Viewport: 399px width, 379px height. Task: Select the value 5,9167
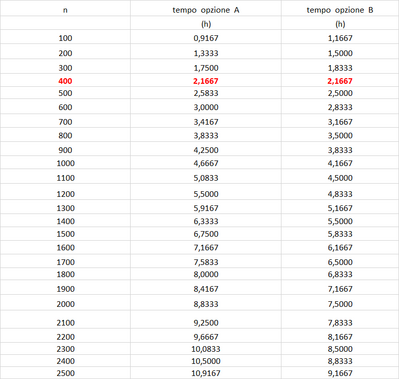(x=206, y=208)
